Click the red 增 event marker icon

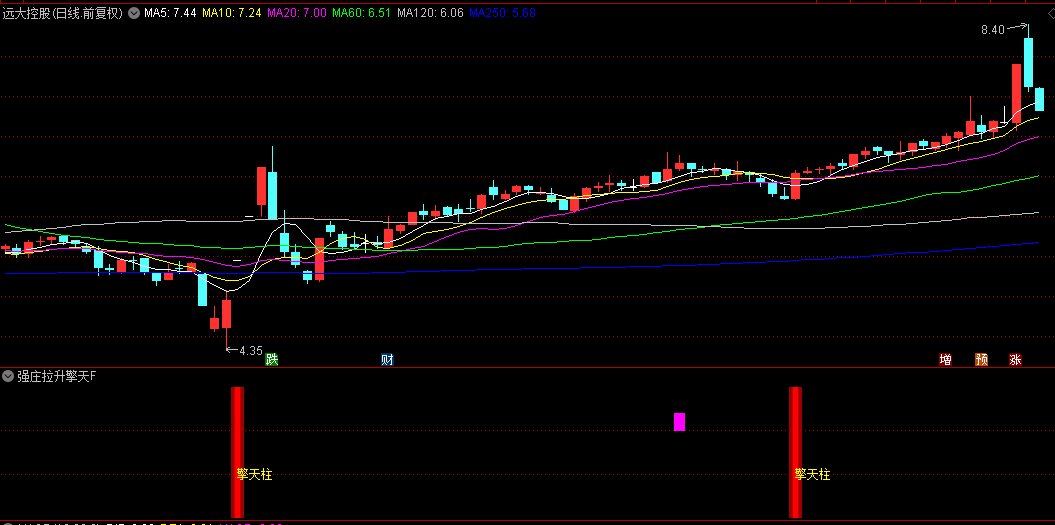click(x=945, y=360)
